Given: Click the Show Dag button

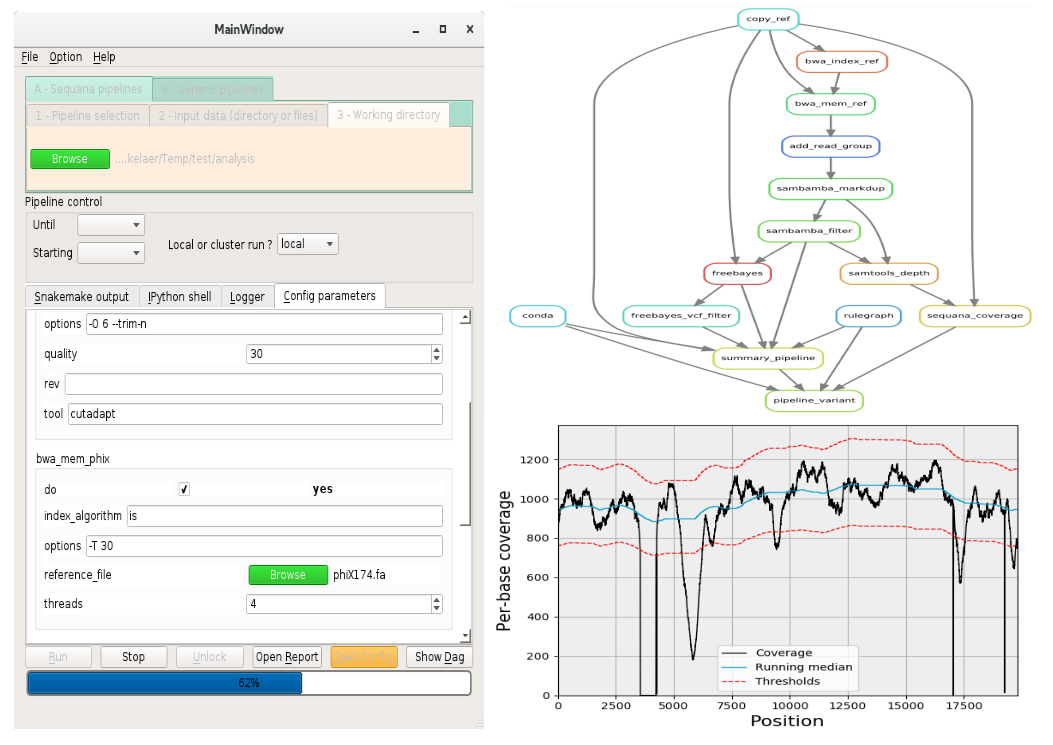Looking at the screenshot, I should [x=439, y=657].
